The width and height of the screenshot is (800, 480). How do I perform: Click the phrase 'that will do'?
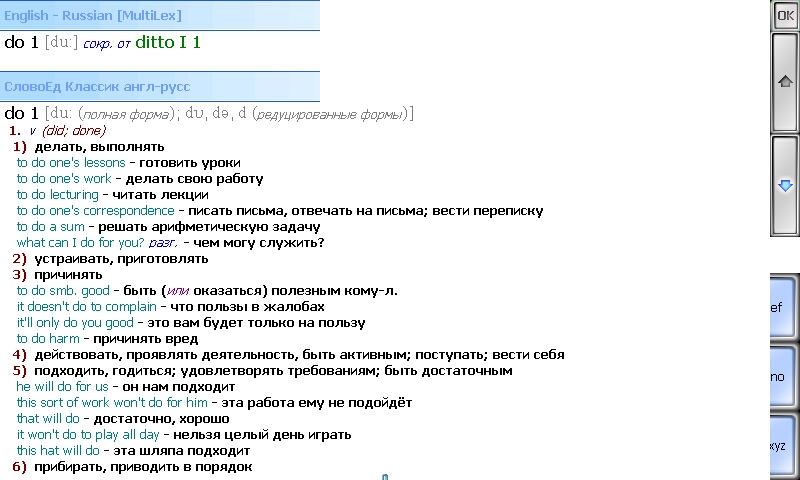click(48, 419)
